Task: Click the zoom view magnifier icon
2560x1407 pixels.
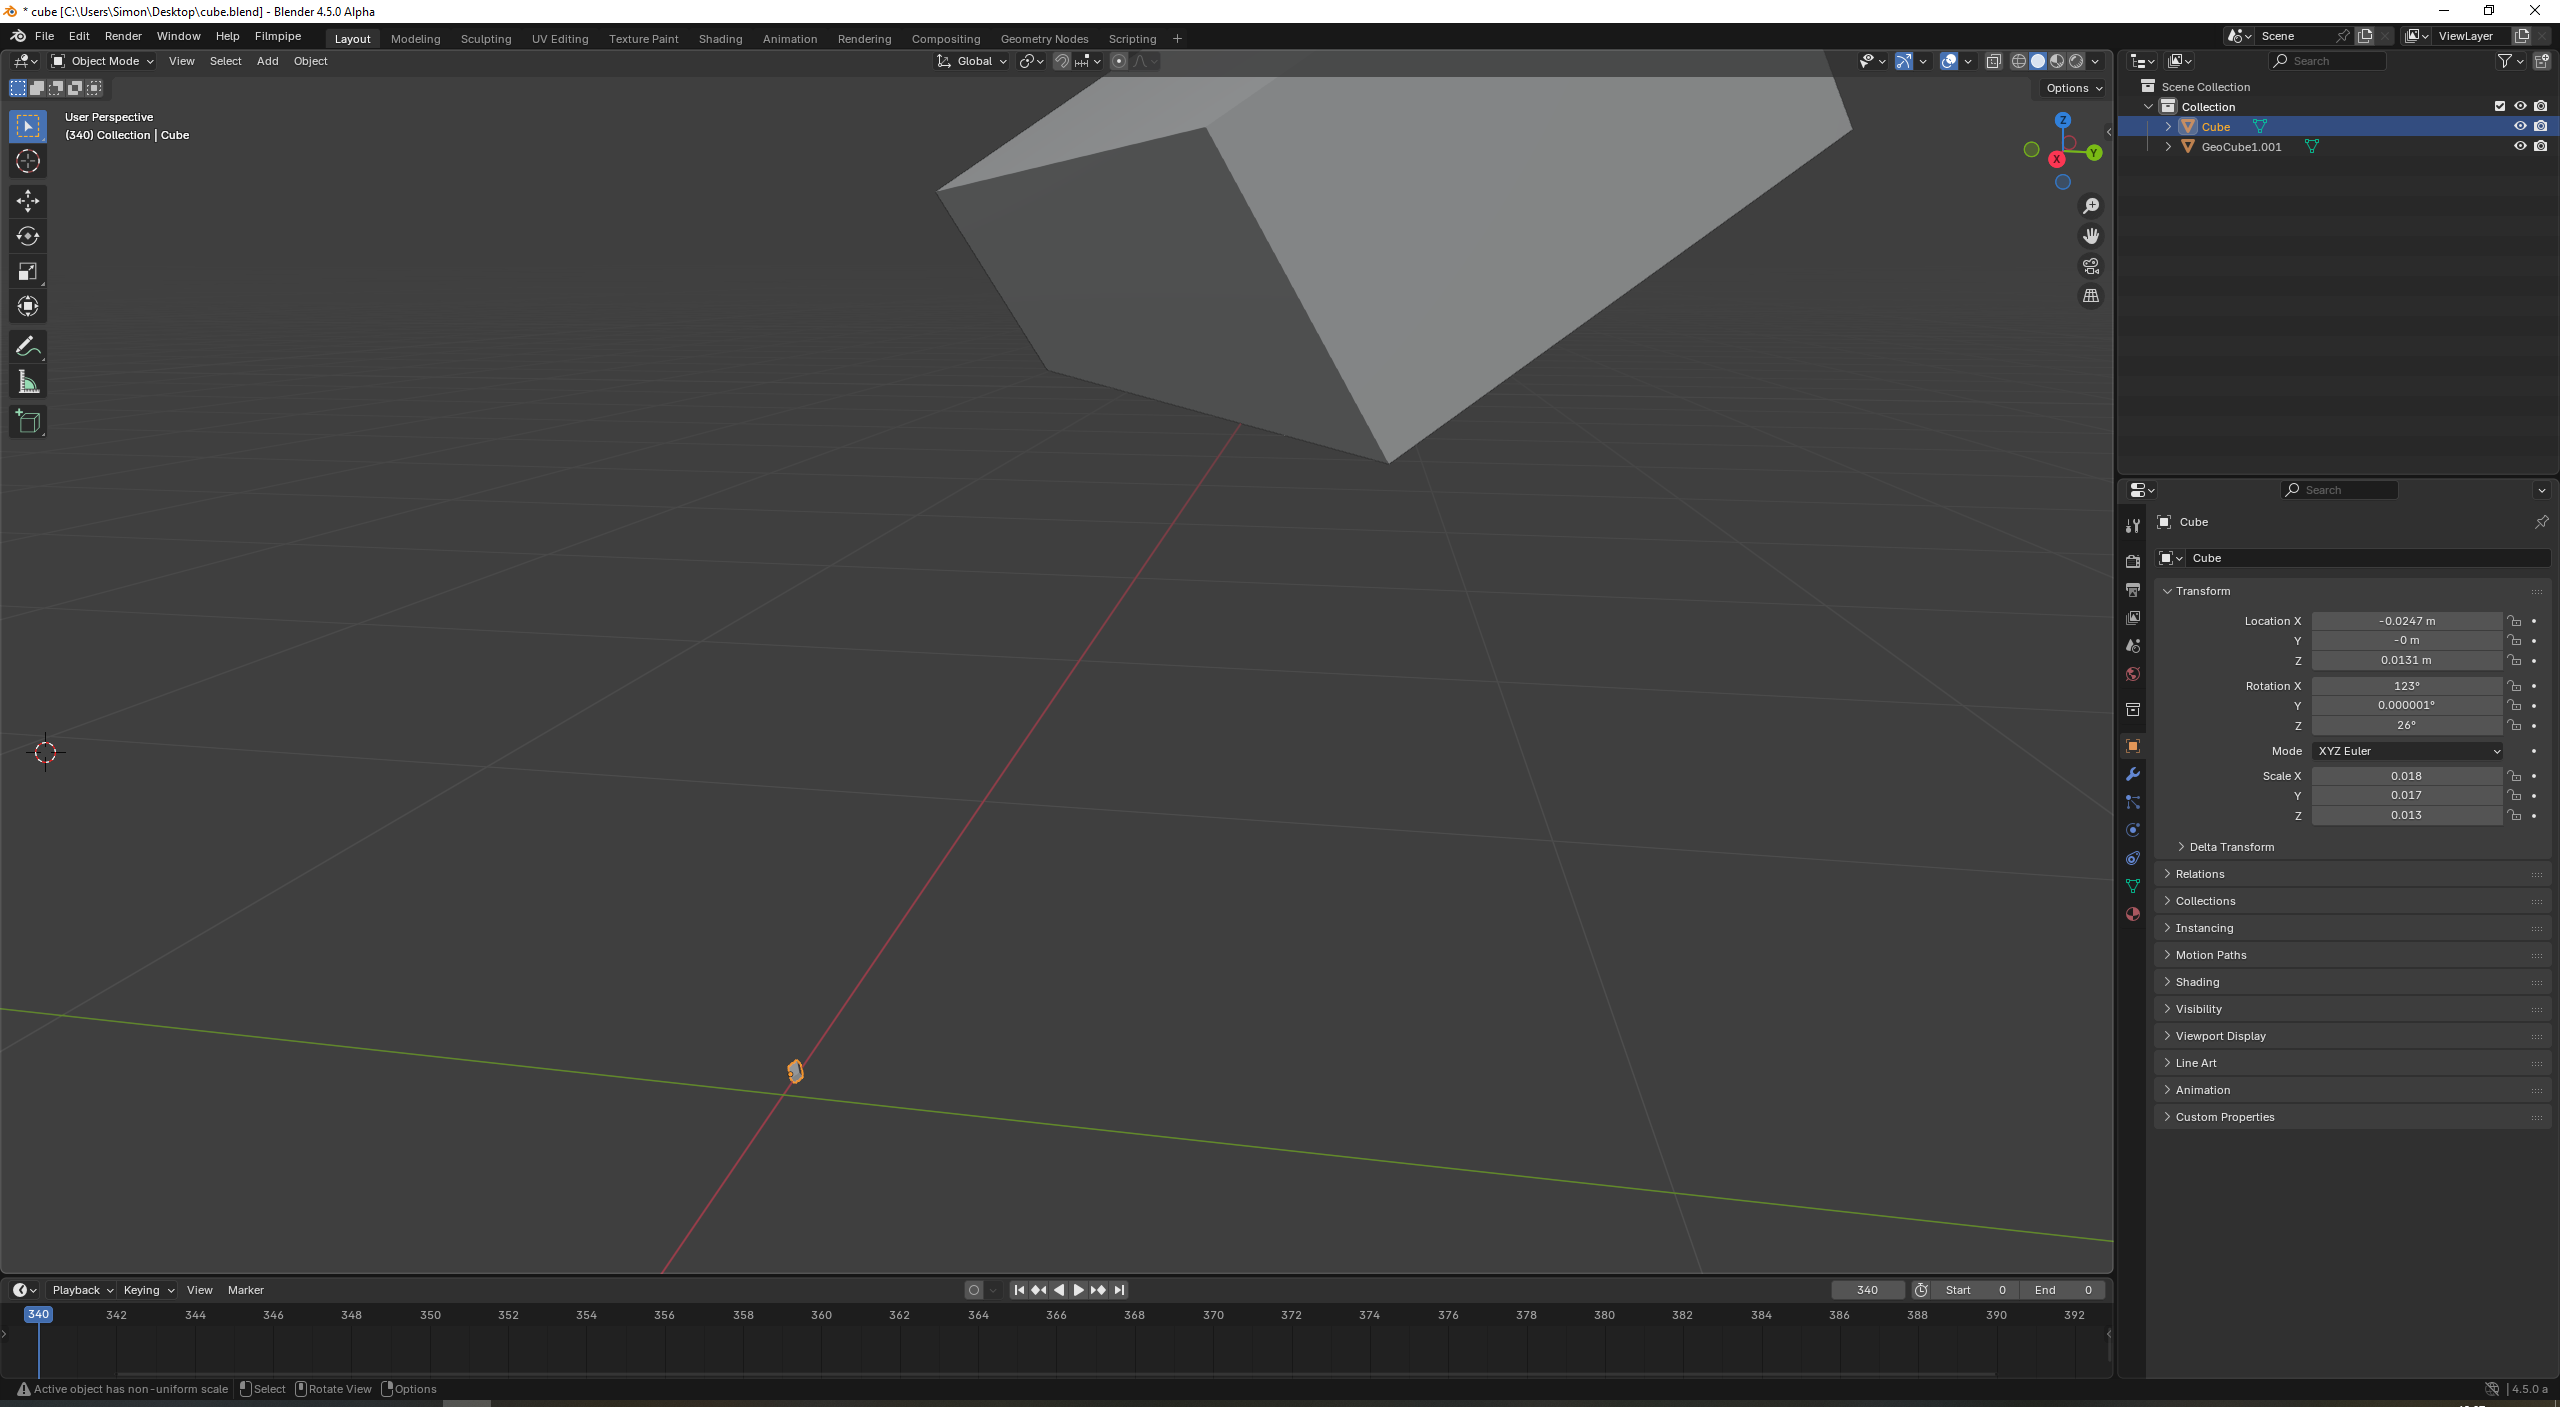Action: 2090,206
